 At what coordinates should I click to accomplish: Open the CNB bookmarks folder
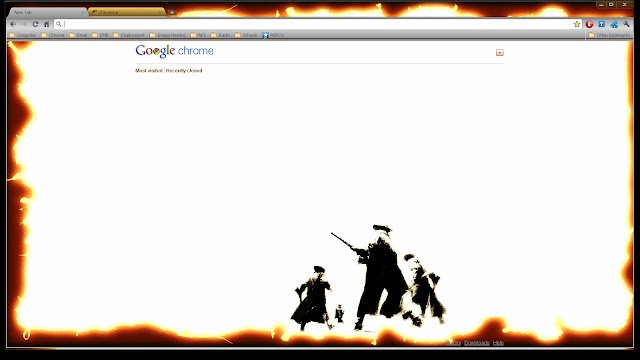pos(100,36)
